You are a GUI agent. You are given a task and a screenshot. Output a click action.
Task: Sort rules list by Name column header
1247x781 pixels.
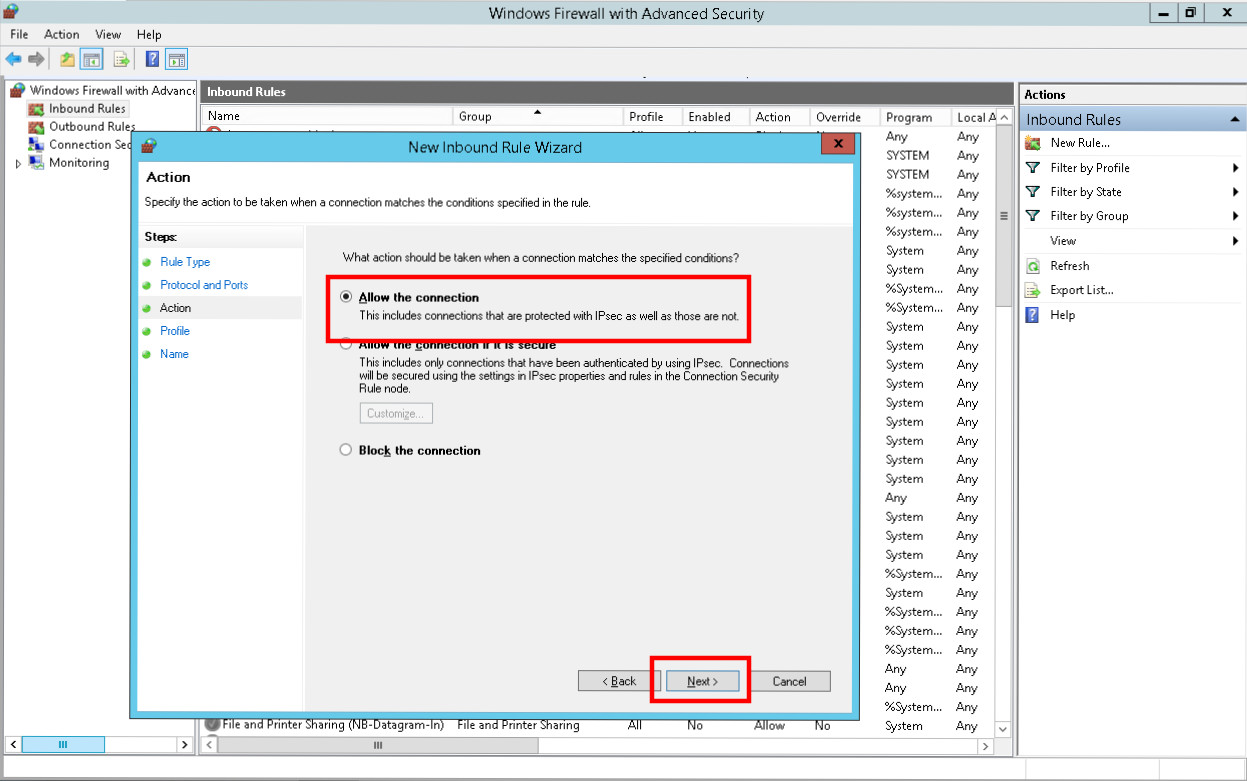point(328,117)
